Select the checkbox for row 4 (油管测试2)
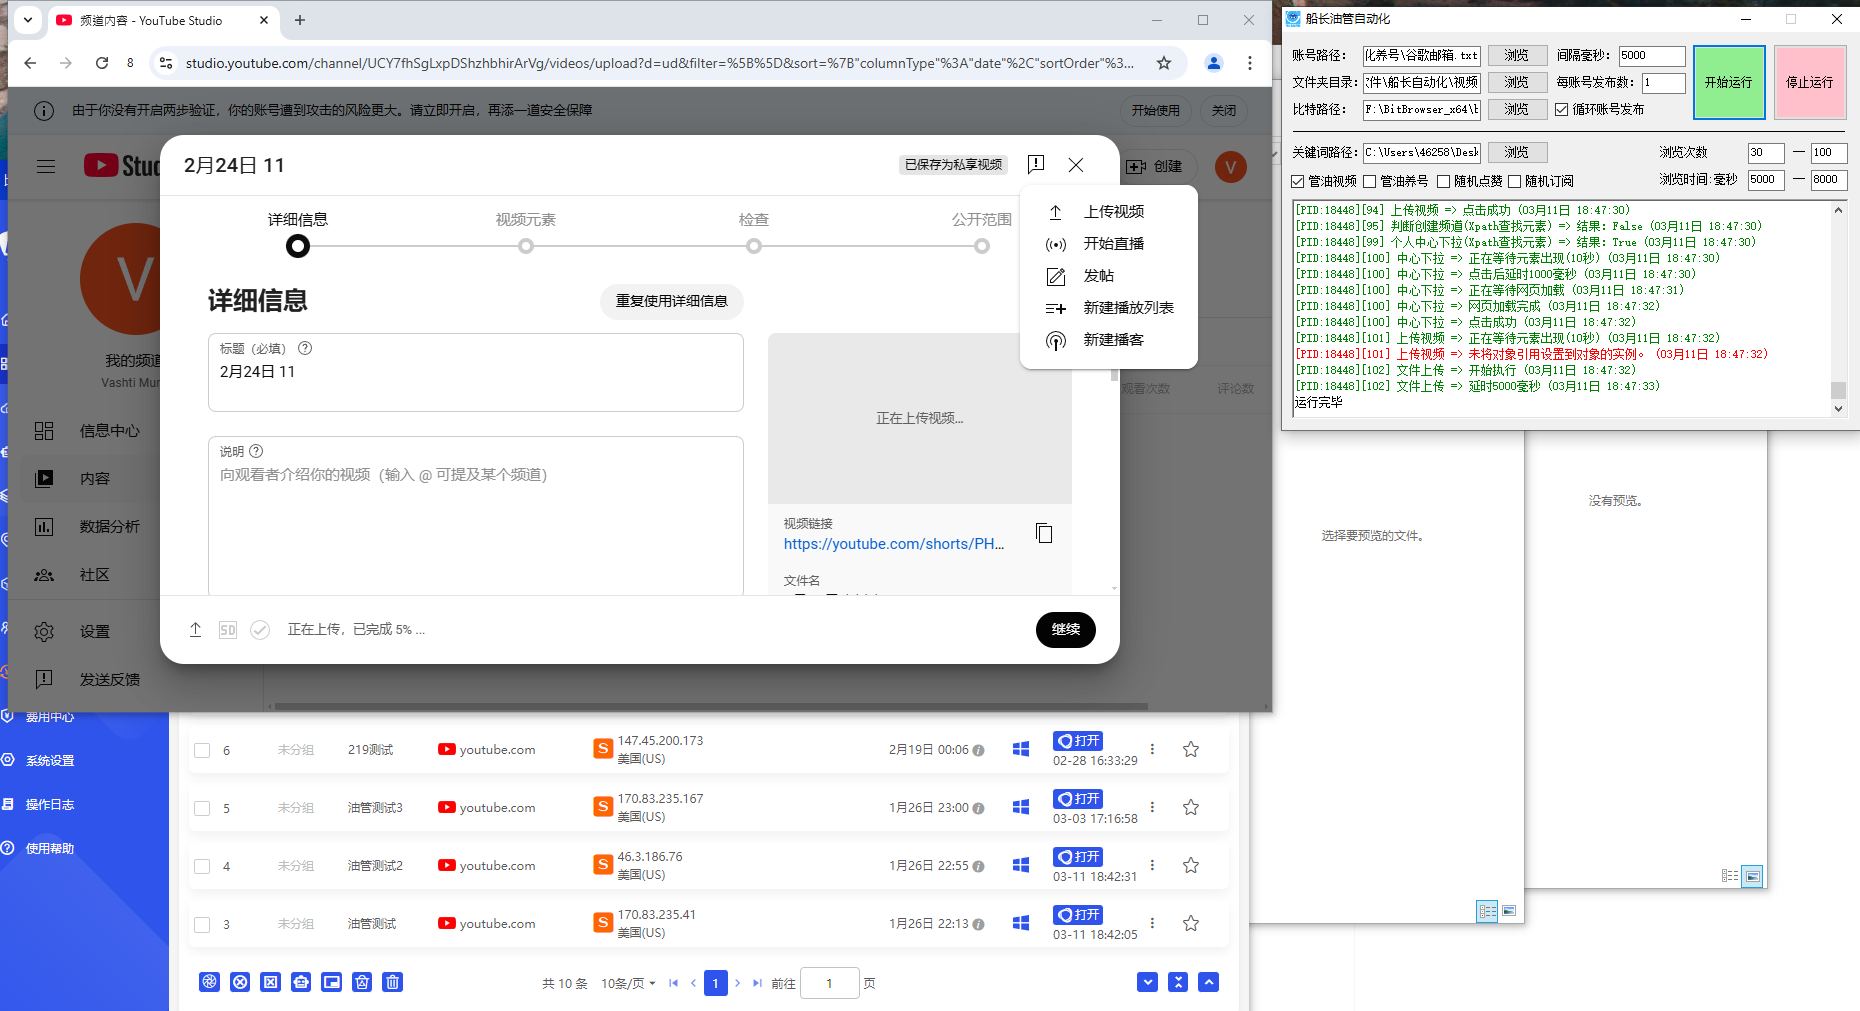1860x1011 pixels. pos(202,866)
